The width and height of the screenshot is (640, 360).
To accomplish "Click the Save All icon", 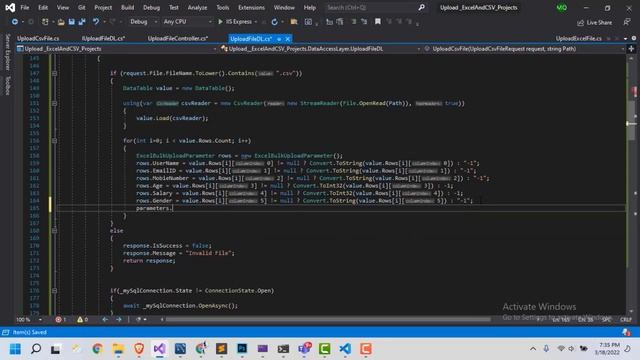I will tap(82, 22).
